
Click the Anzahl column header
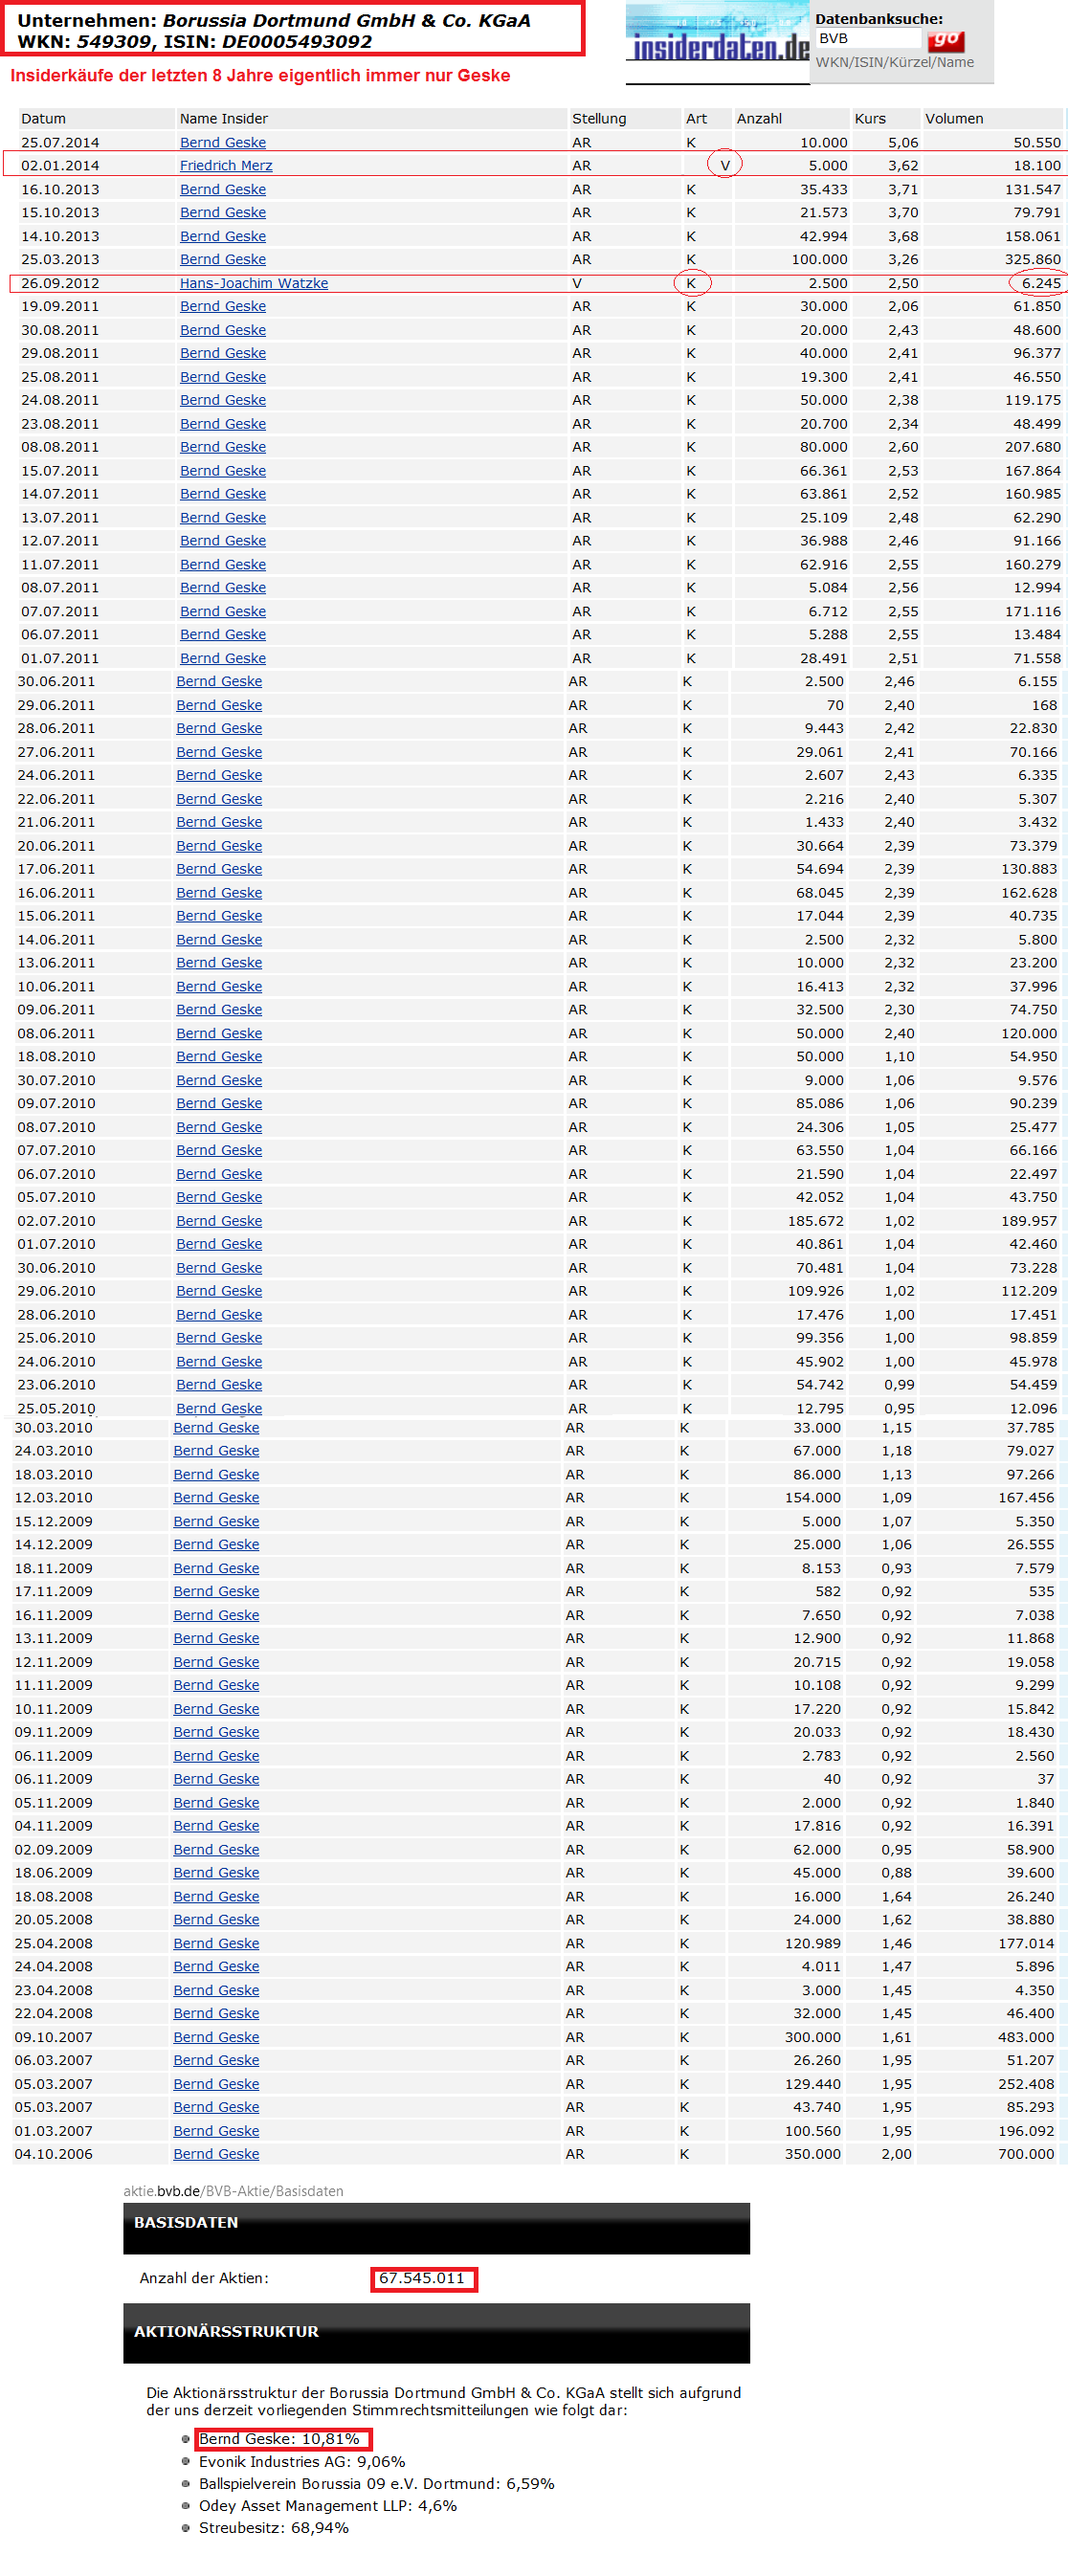pos(759,118)
